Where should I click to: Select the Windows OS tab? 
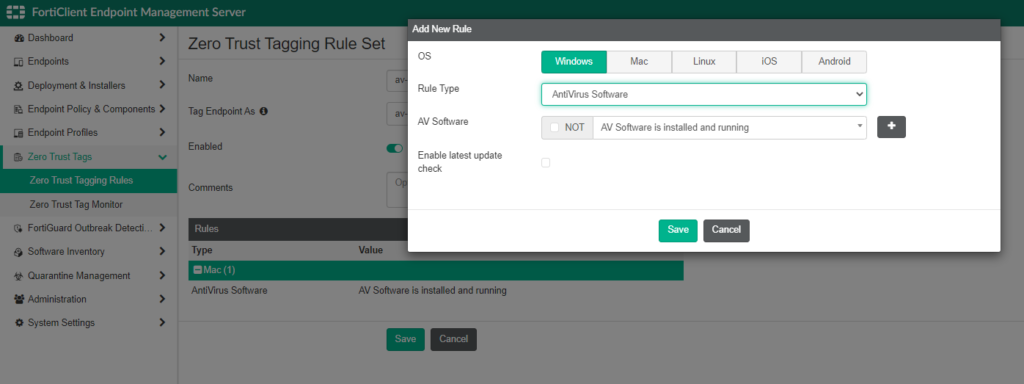[574, 61]
